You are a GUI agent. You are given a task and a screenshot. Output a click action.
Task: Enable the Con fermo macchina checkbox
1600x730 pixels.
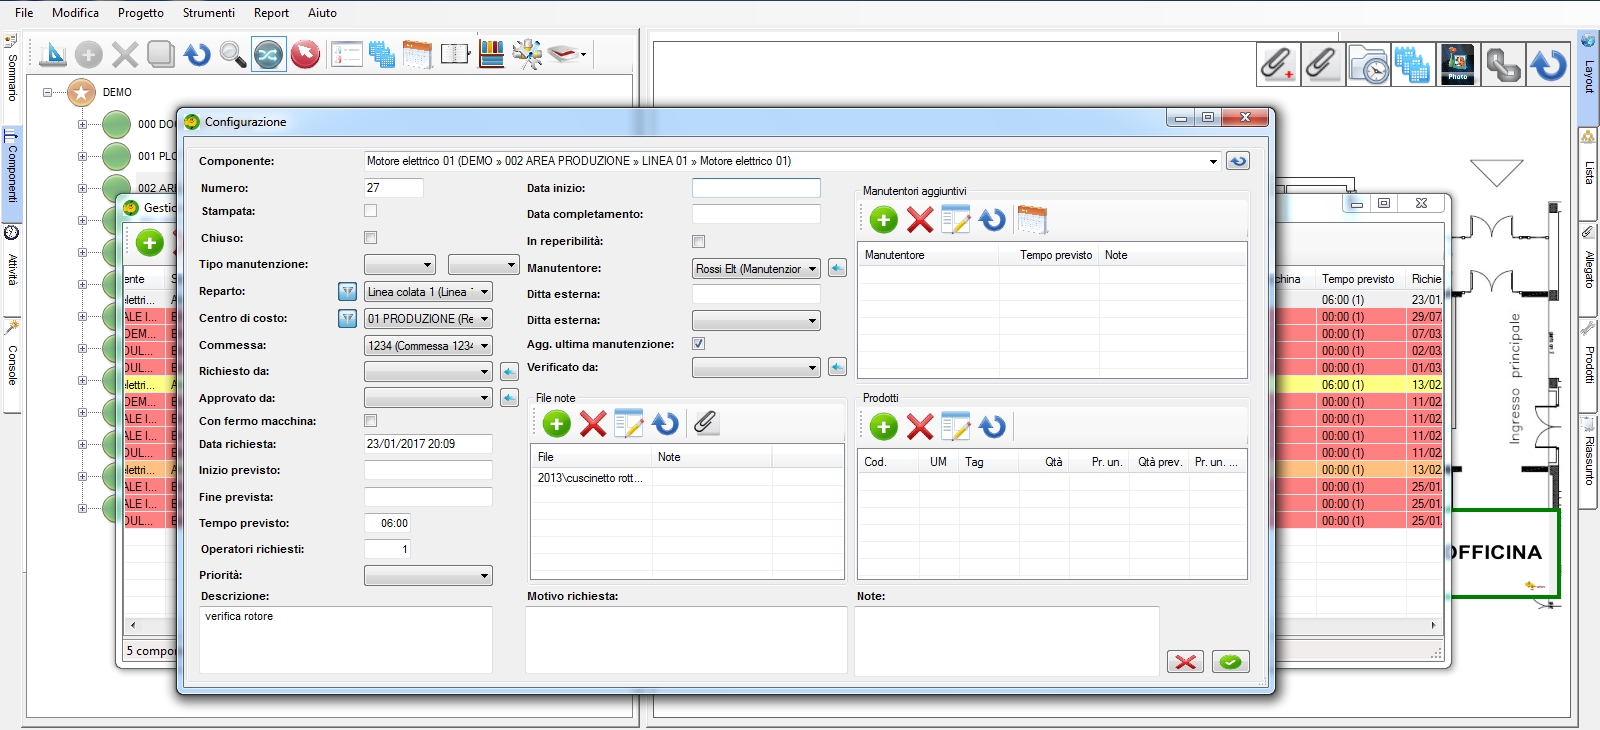click(371, 421)
